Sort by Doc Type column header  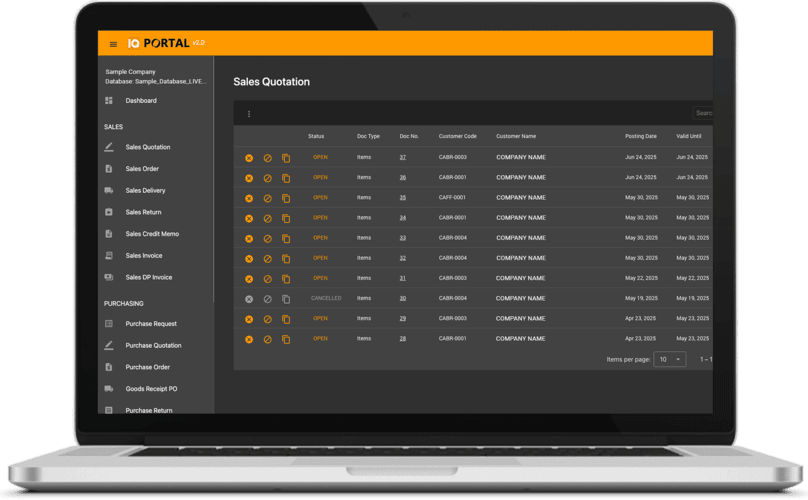coord(368,136)
